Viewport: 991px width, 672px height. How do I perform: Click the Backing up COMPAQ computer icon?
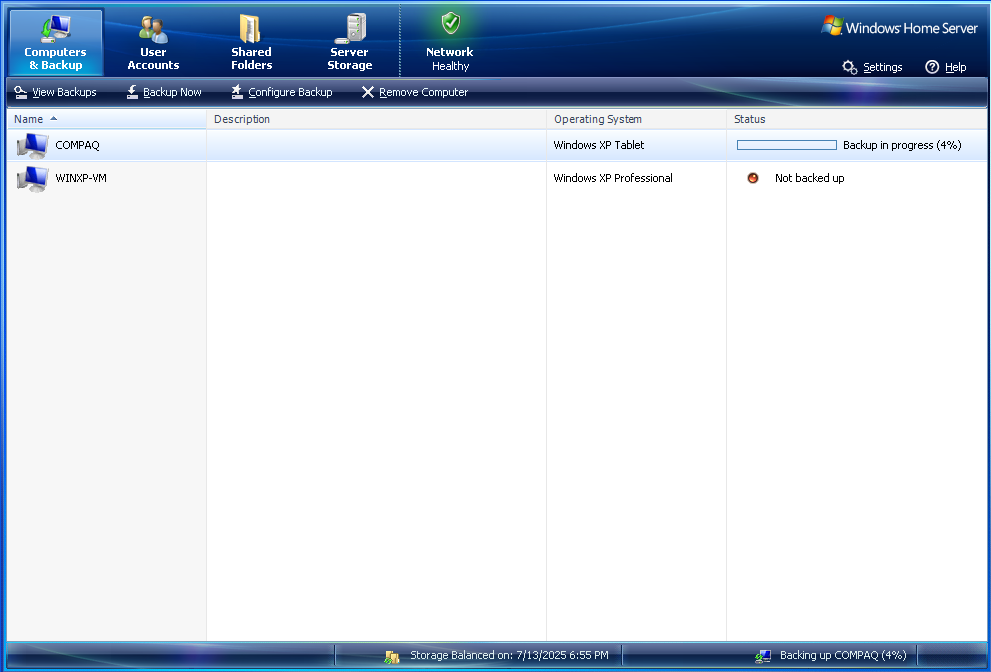coord(763,657)
